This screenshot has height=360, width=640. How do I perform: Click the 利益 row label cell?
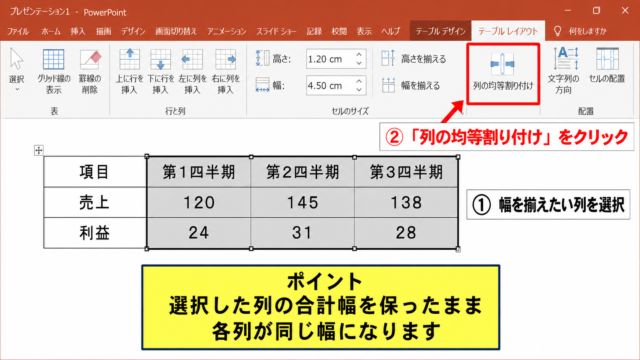click(x=95, y=233)
